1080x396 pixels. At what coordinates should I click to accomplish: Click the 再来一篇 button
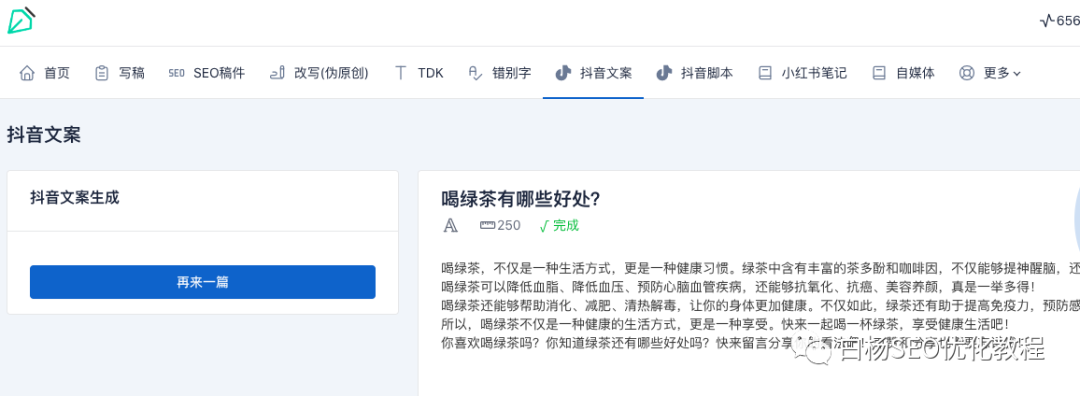point(202,282)
